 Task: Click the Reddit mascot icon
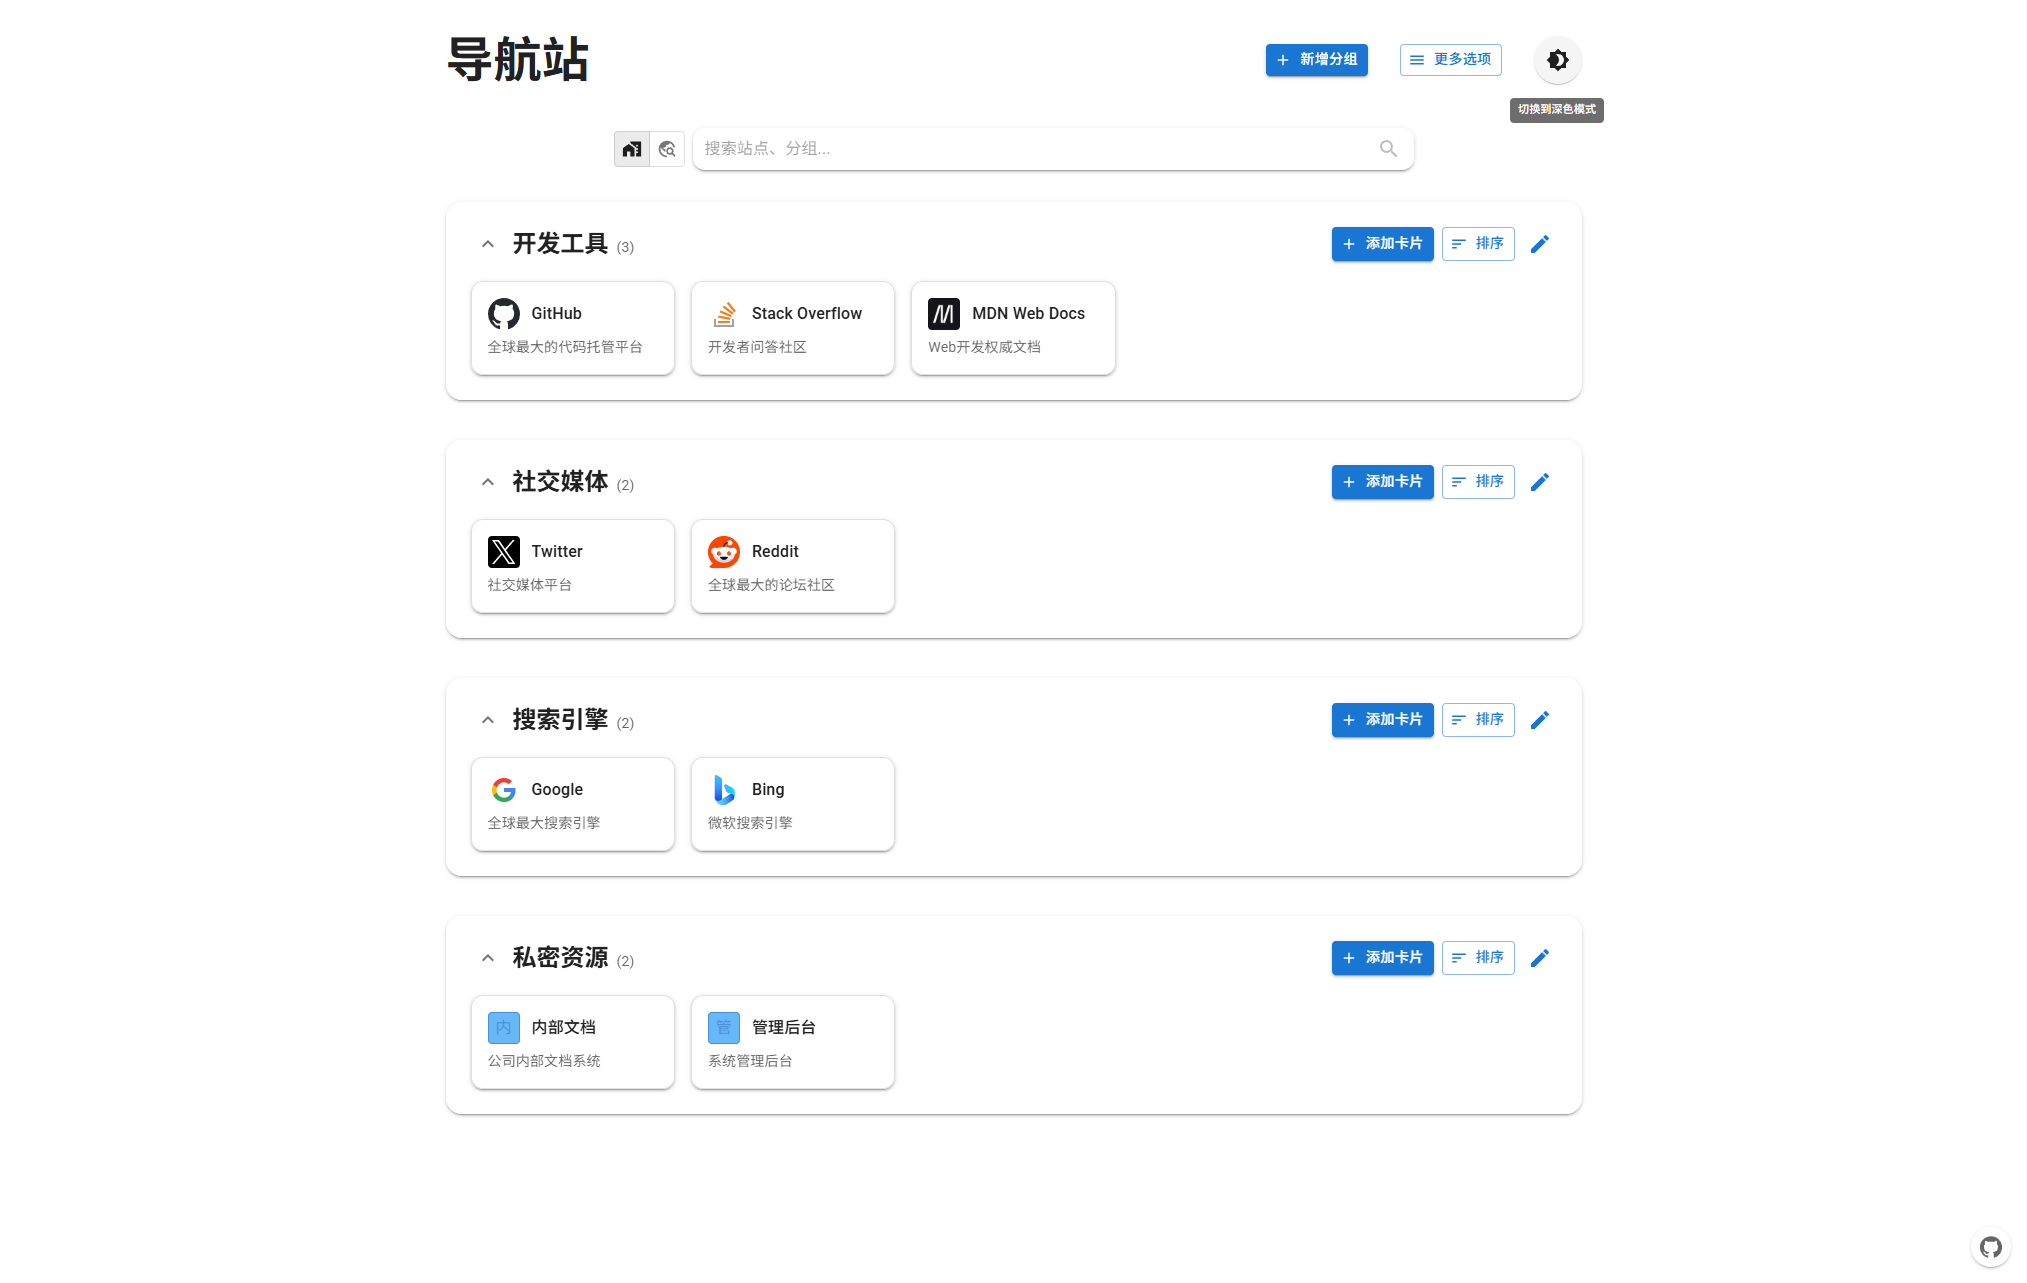point(723,551)
